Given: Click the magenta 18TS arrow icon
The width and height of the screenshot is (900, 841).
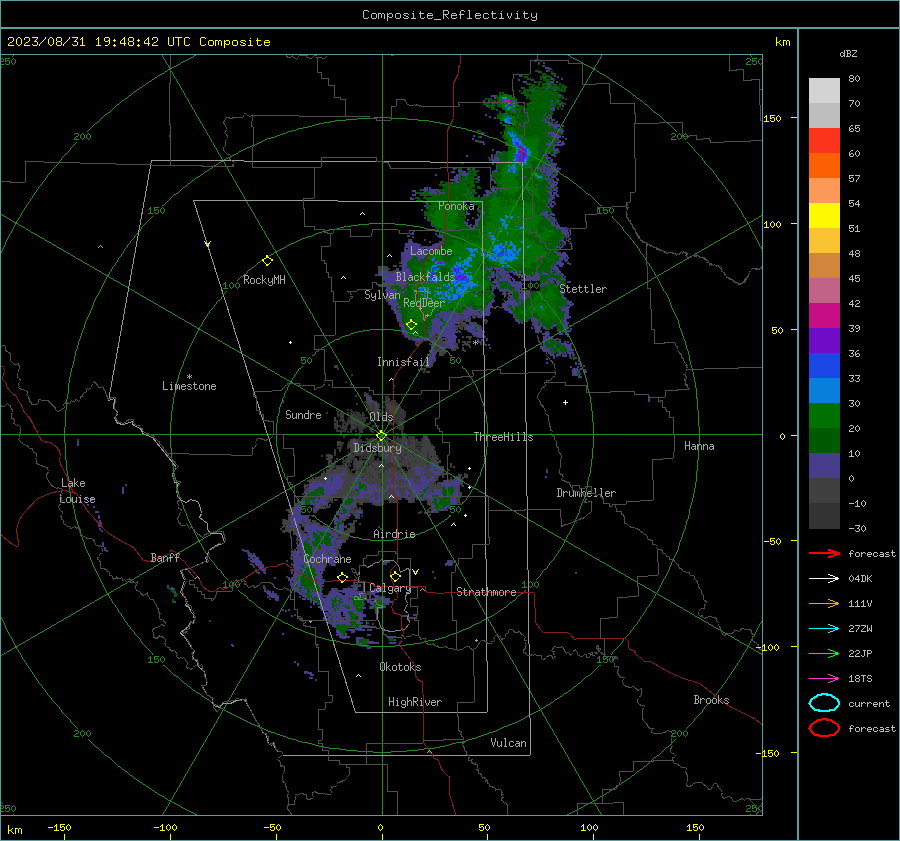Looking at the screenshot, I should pyautogui.click(x=824, y=679).
